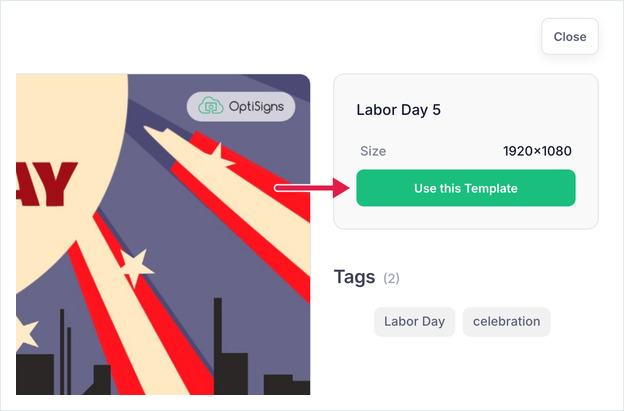Select the Labor Day tag
The image size is (624, 411).
click(x=414, y=321)
